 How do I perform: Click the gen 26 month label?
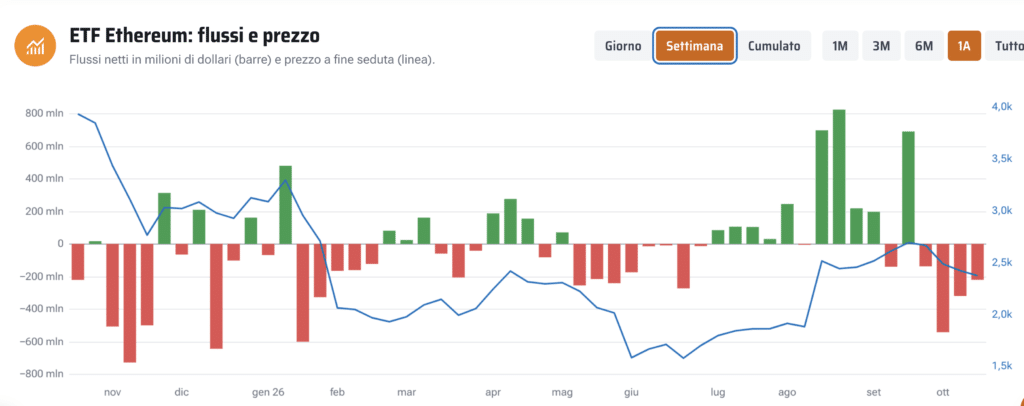pos(268,392)
